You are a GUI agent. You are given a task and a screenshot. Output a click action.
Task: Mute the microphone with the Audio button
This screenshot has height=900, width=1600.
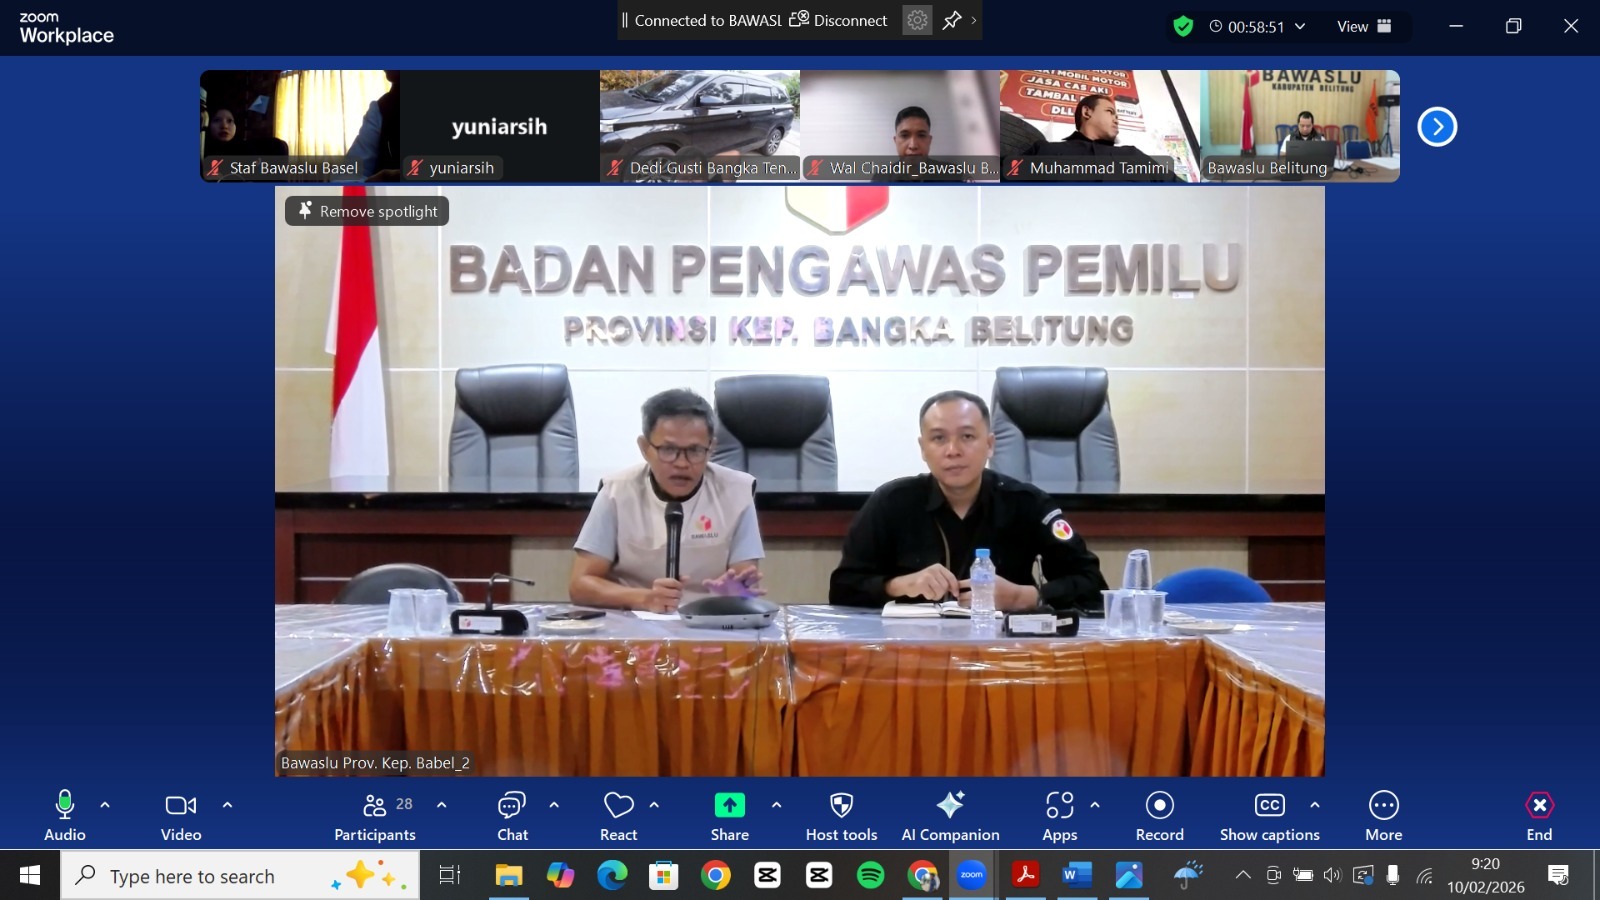click(65, 816)
